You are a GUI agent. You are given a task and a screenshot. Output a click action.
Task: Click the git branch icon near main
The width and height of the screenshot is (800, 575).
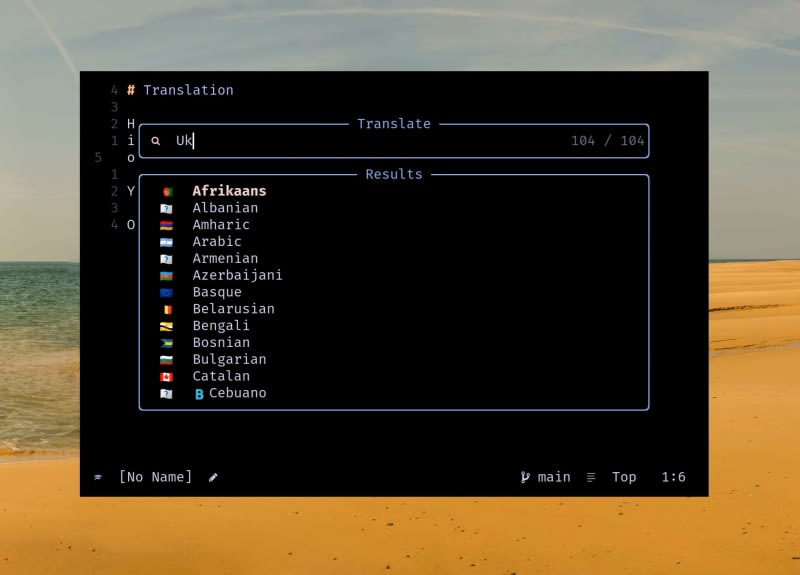pyautogui.click(x=525, y=477)
